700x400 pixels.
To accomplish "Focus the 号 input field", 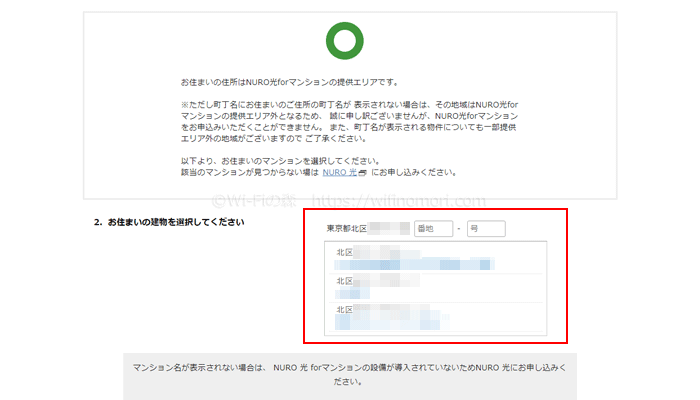I will click(486, 229).
